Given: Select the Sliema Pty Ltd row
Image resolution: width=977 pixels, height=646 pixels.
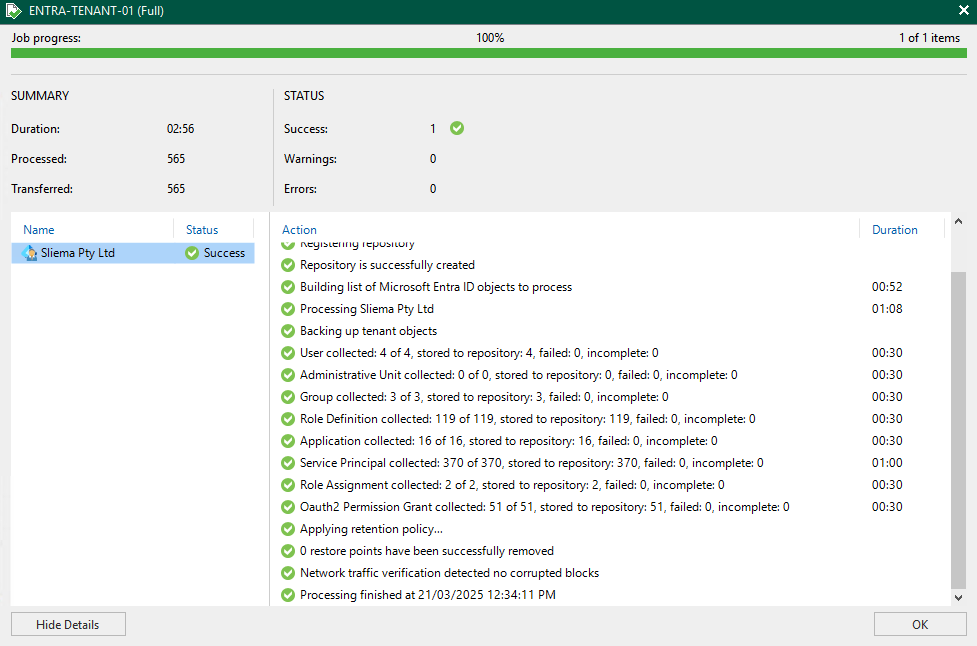Looking at the screenshot, I should pos(133,253).
